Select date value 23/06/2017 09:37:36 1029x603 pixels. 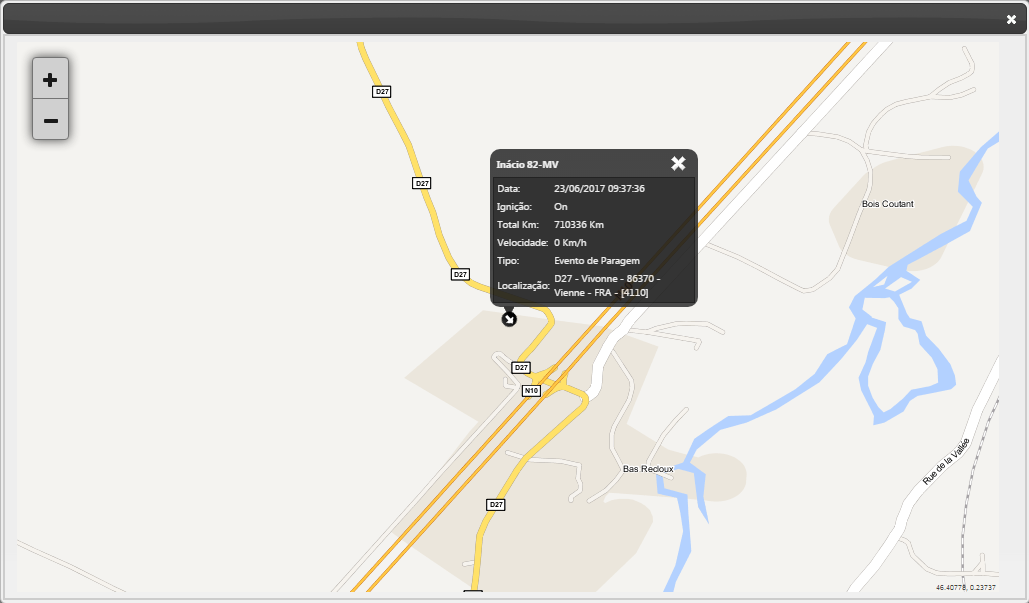pos(599,188)
